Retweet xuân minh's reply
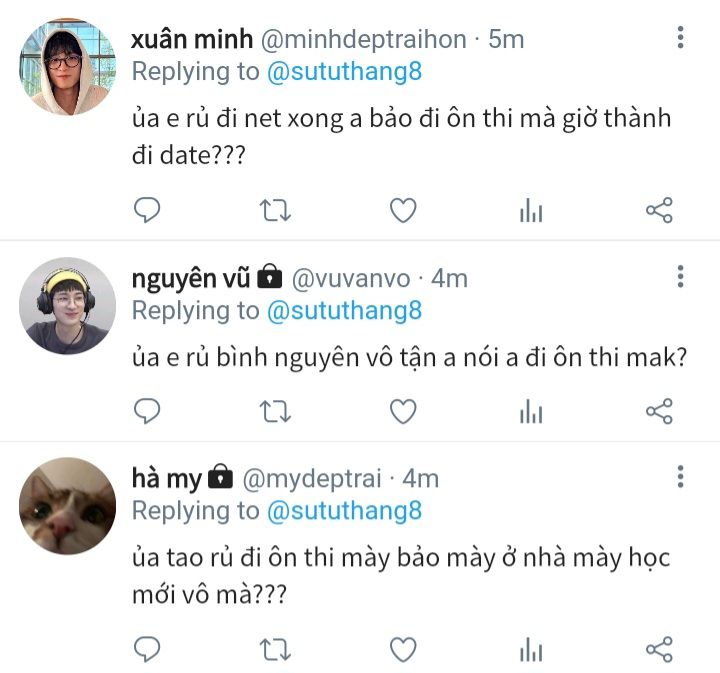The height and width of the screenshot is (673, 720). (275, 211)
